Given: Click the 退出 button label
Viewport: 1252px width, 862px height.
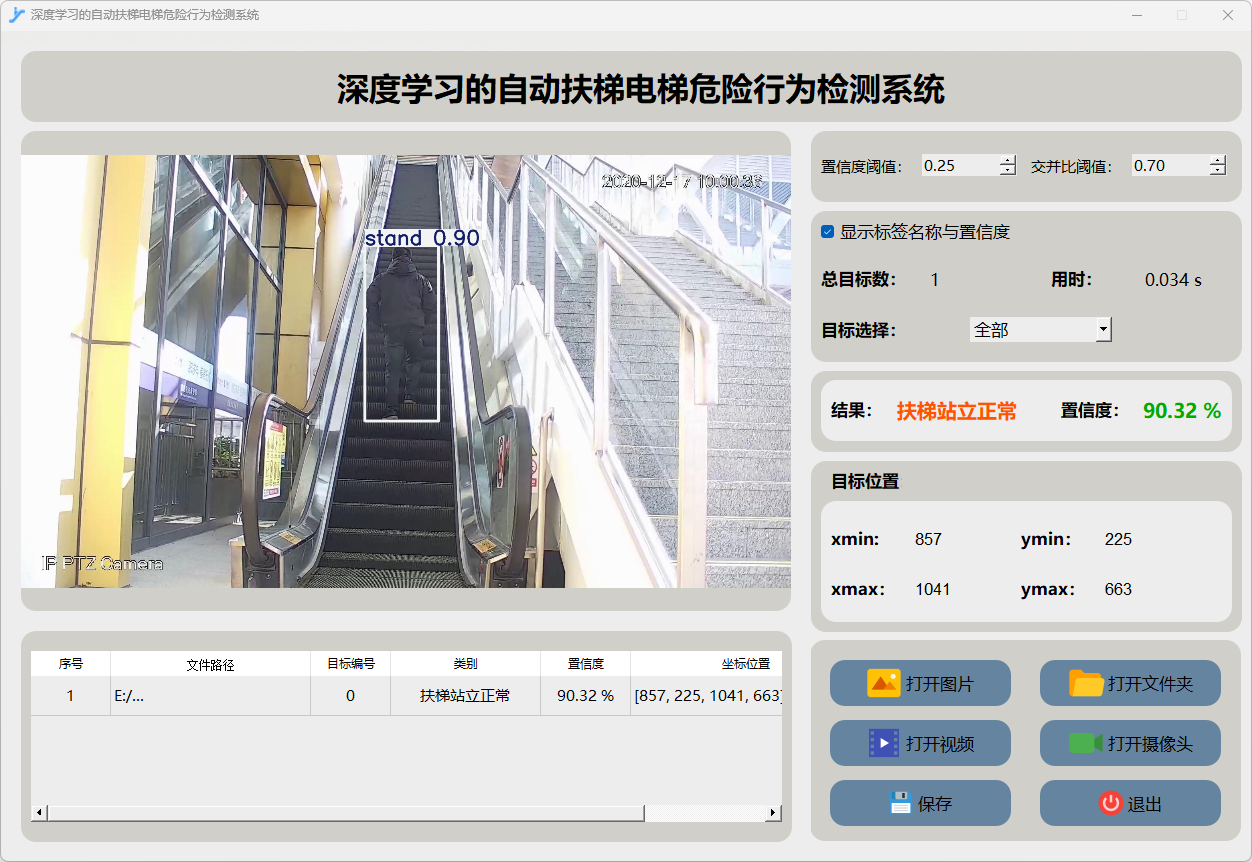Looking at the screenshot, I should coord(1145,804).
